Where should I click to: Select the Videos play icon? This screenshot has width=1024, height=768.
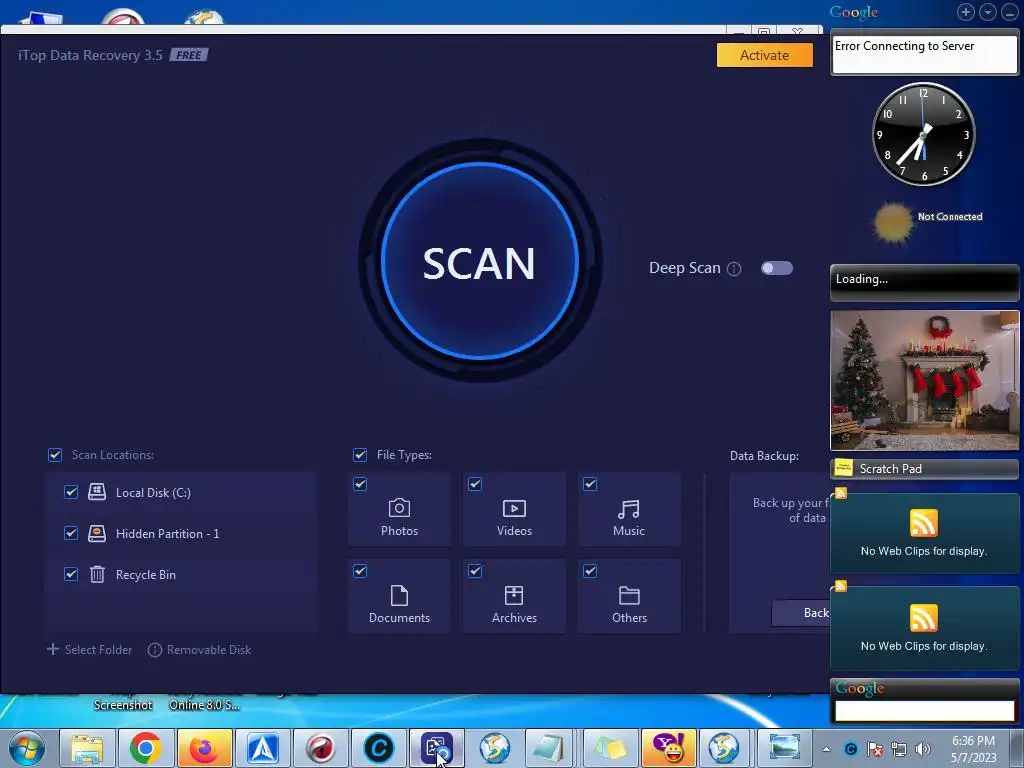(x=514, y=508)
